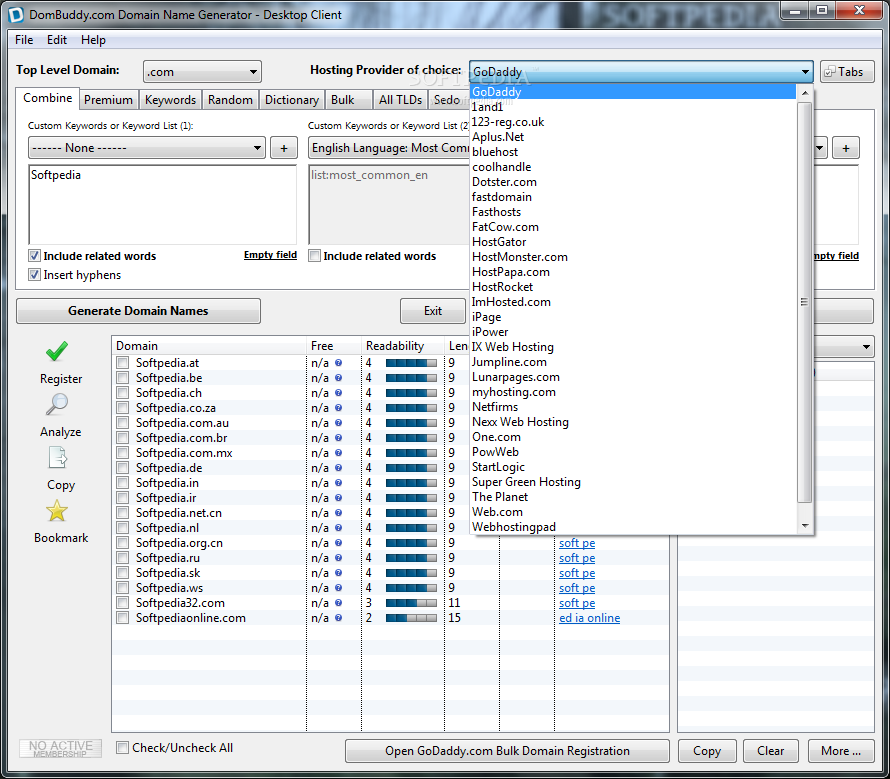Check the Softpedia.ws domain checkbox

coord(123,588)
